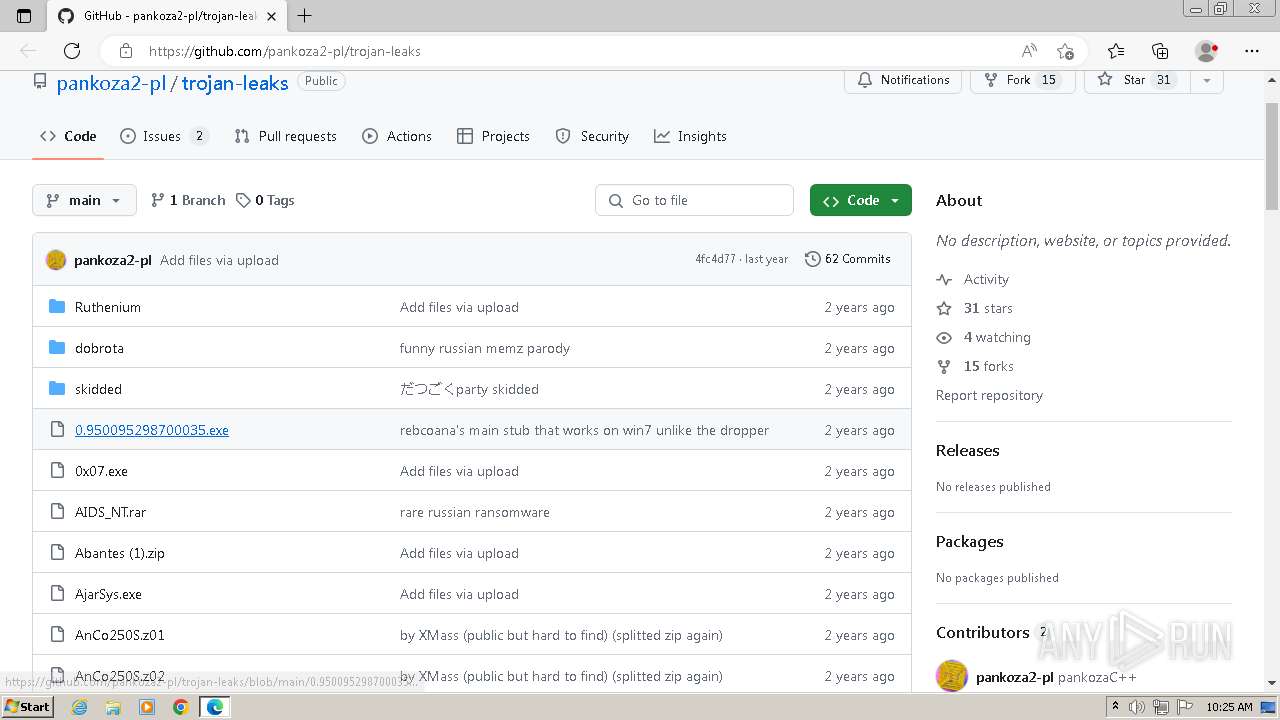
Task: Add this page to favorites star icon
Action: 1065,51
